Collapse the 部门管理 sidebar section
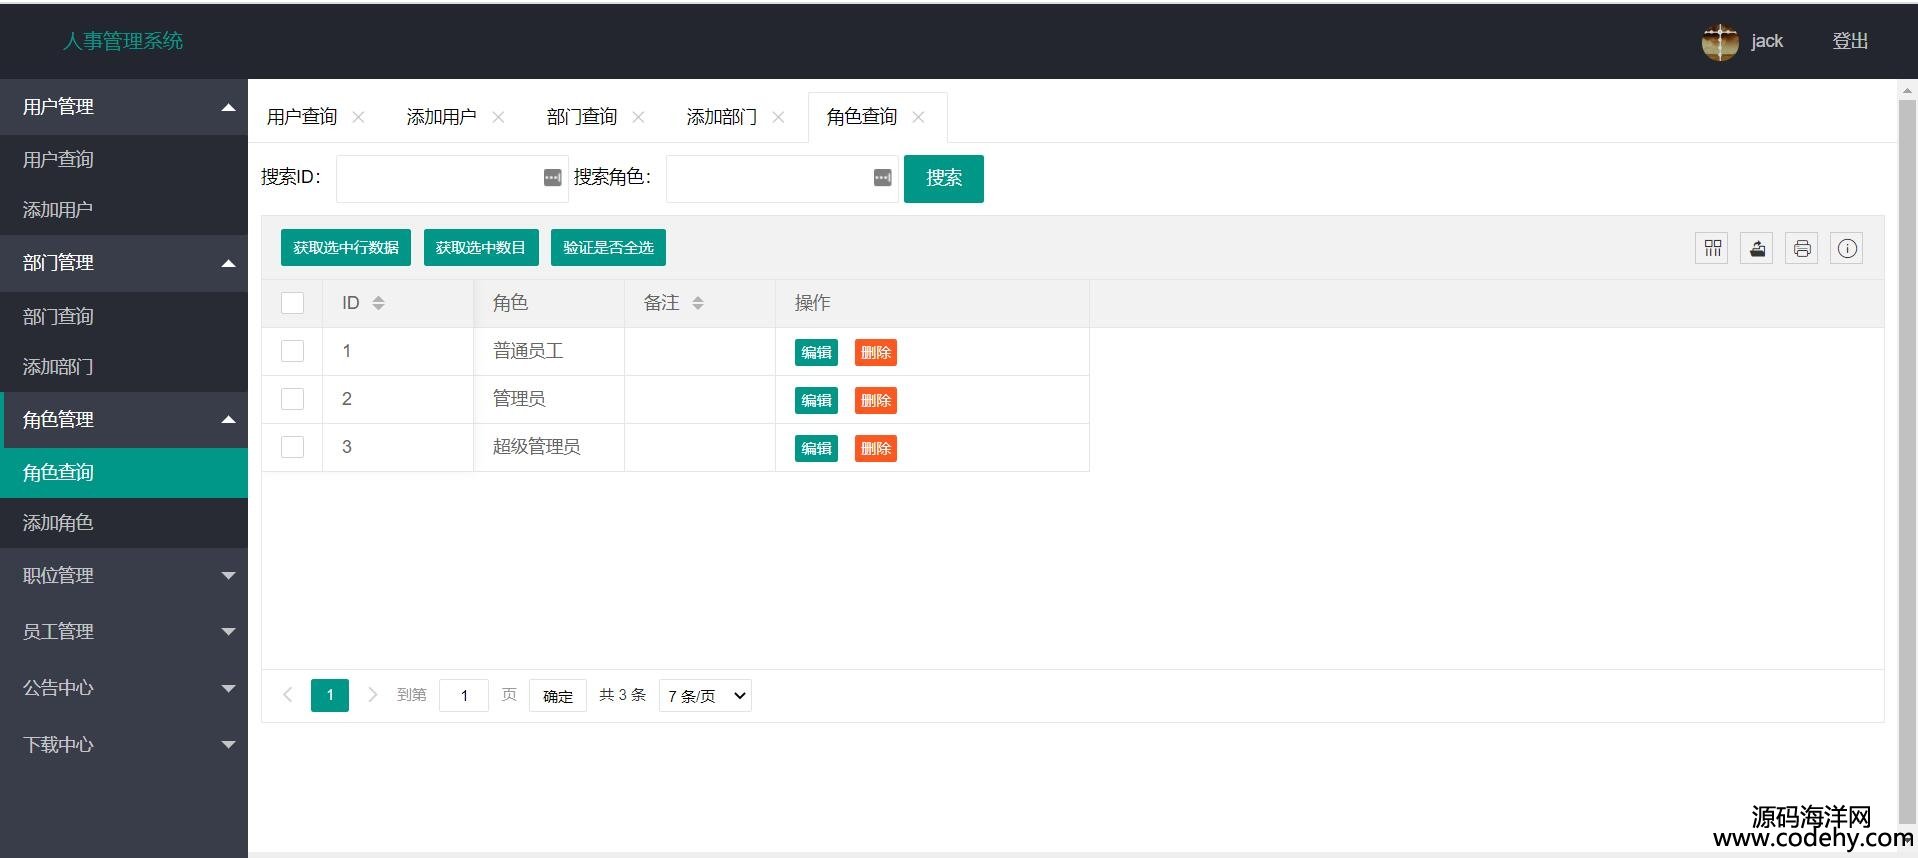The image size is (1918, 858). tap(124, 263)
